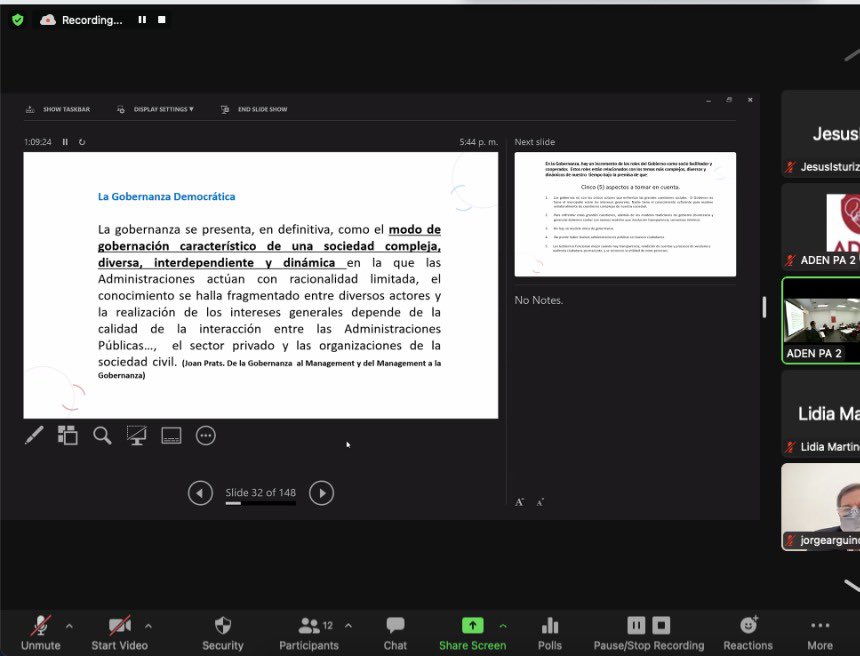Click the Share Screen button

(472, 633)
